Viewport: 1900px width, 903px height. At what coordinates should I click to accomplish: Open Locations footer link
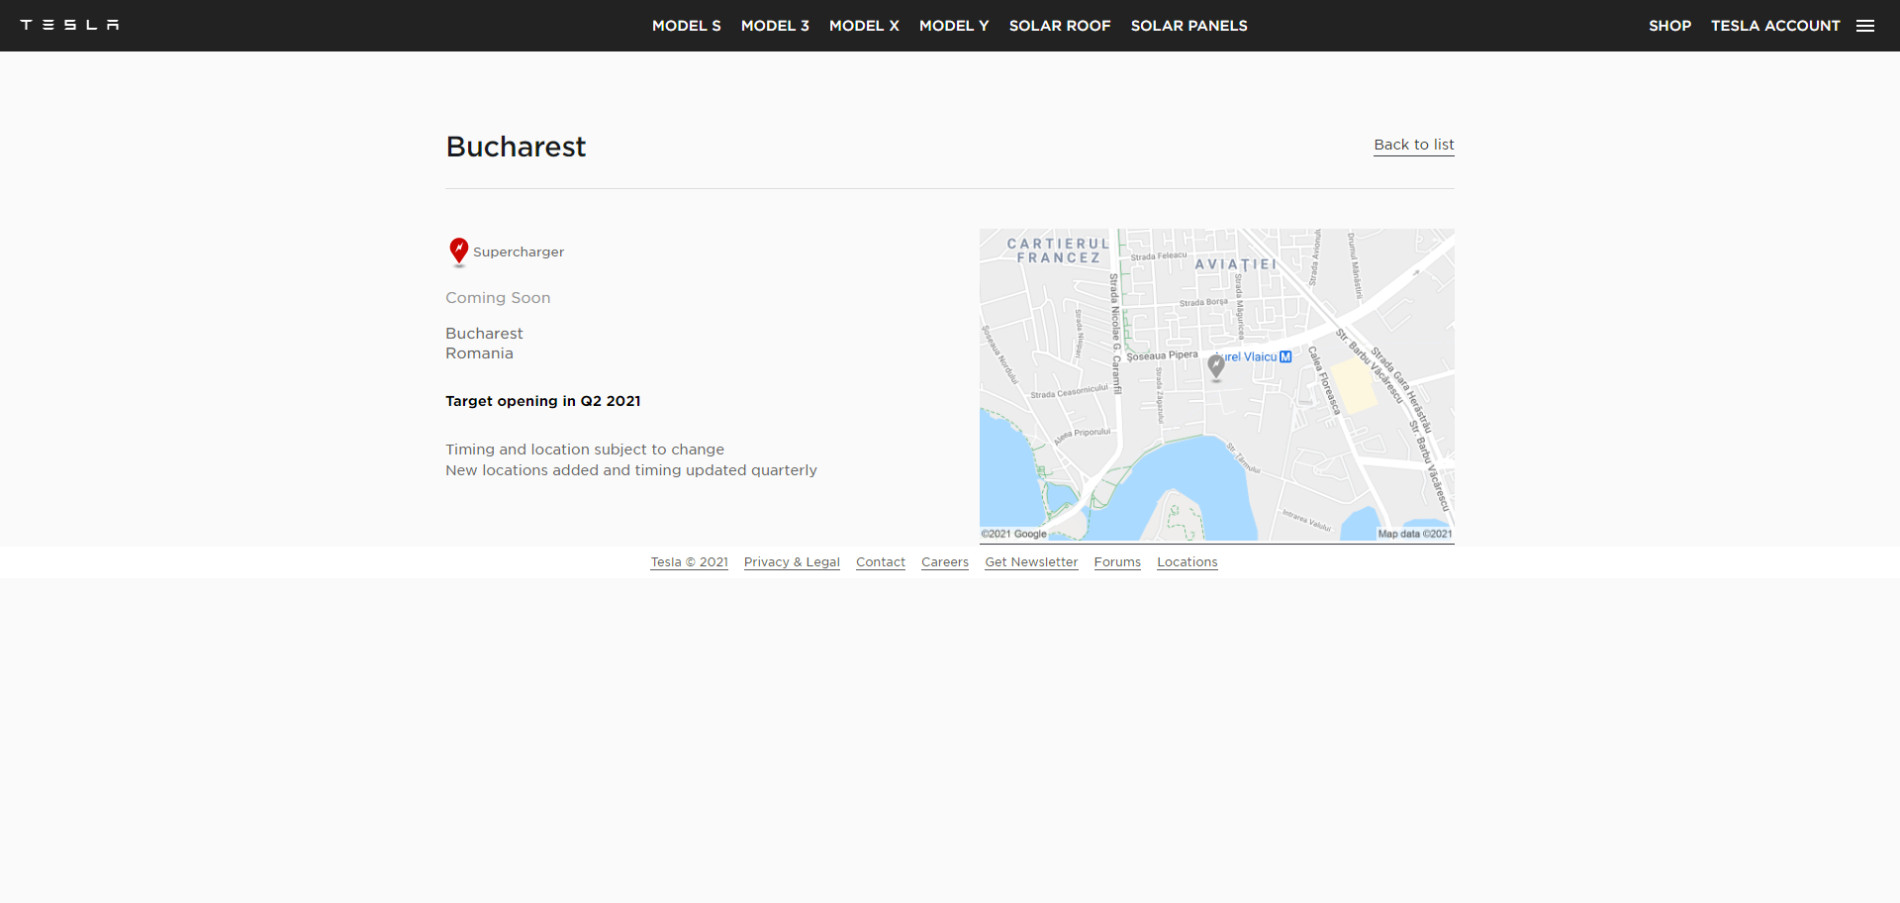coord(1187,562)
